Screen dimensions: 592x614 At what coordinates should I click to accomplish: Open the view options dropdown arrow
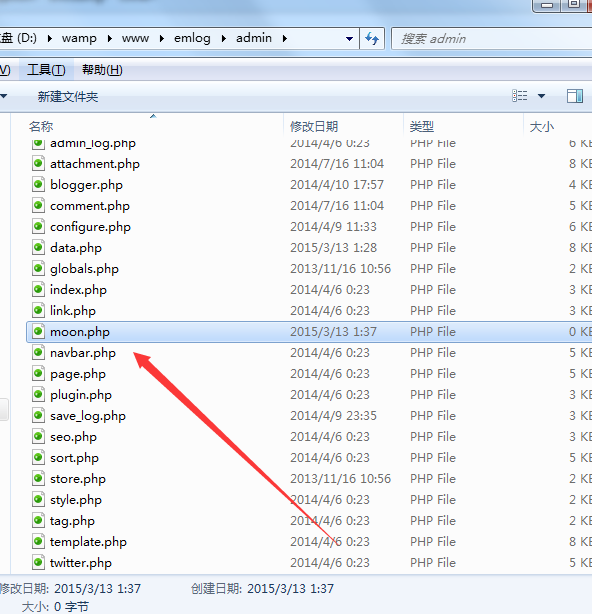pyautogui.click(x=541, y=96)
